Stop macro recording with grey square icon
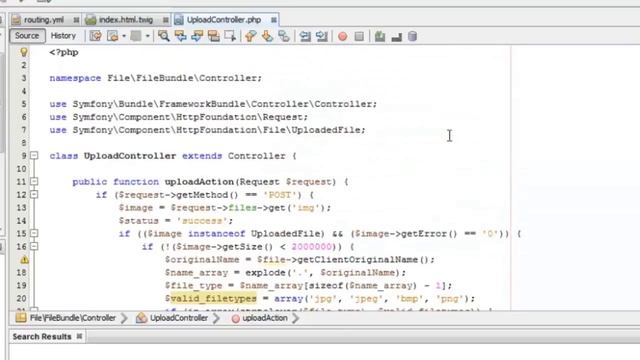 click(359, 37)
